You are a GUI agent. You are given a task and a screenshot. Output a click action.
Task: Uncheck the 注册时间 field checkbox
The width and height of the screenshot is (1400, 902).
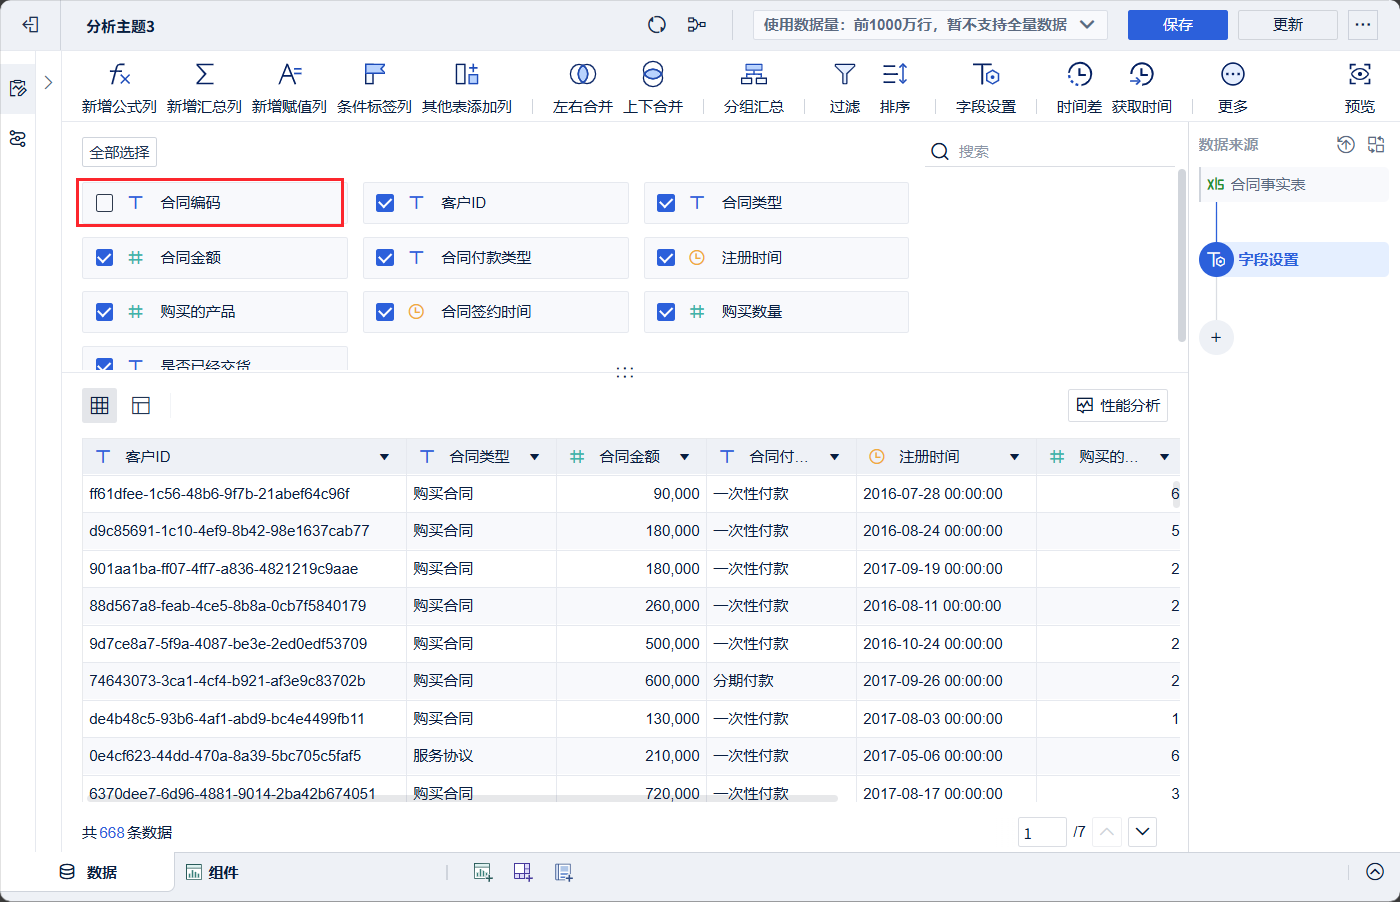coord(666,258)
